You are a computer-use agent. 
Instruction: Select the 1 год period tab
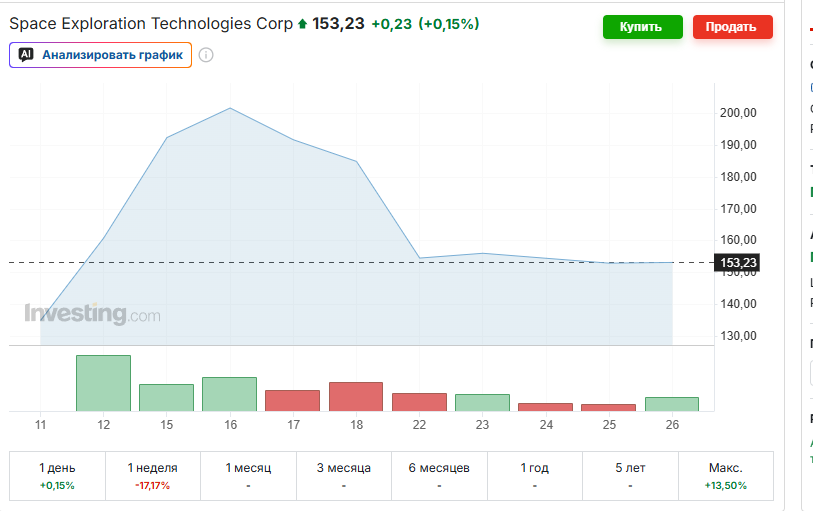coord(535,476)
